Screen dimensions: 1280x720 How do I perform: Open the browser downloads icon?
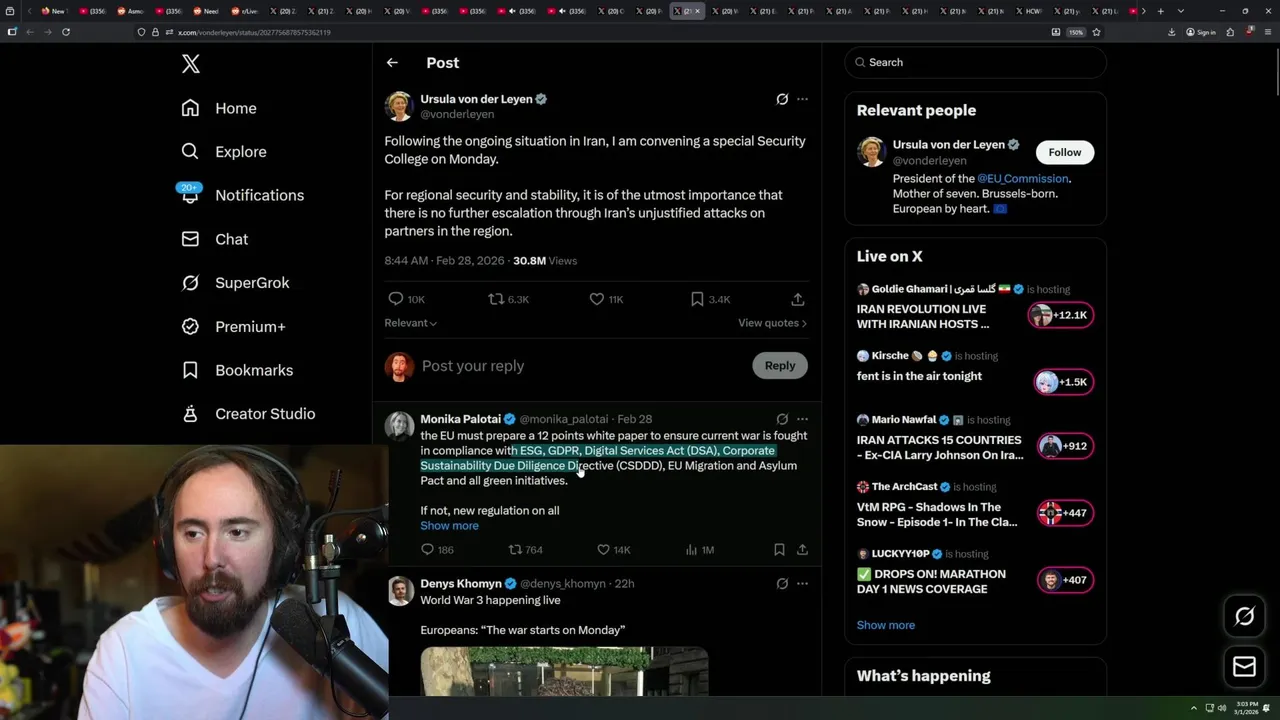point(1171,32)
